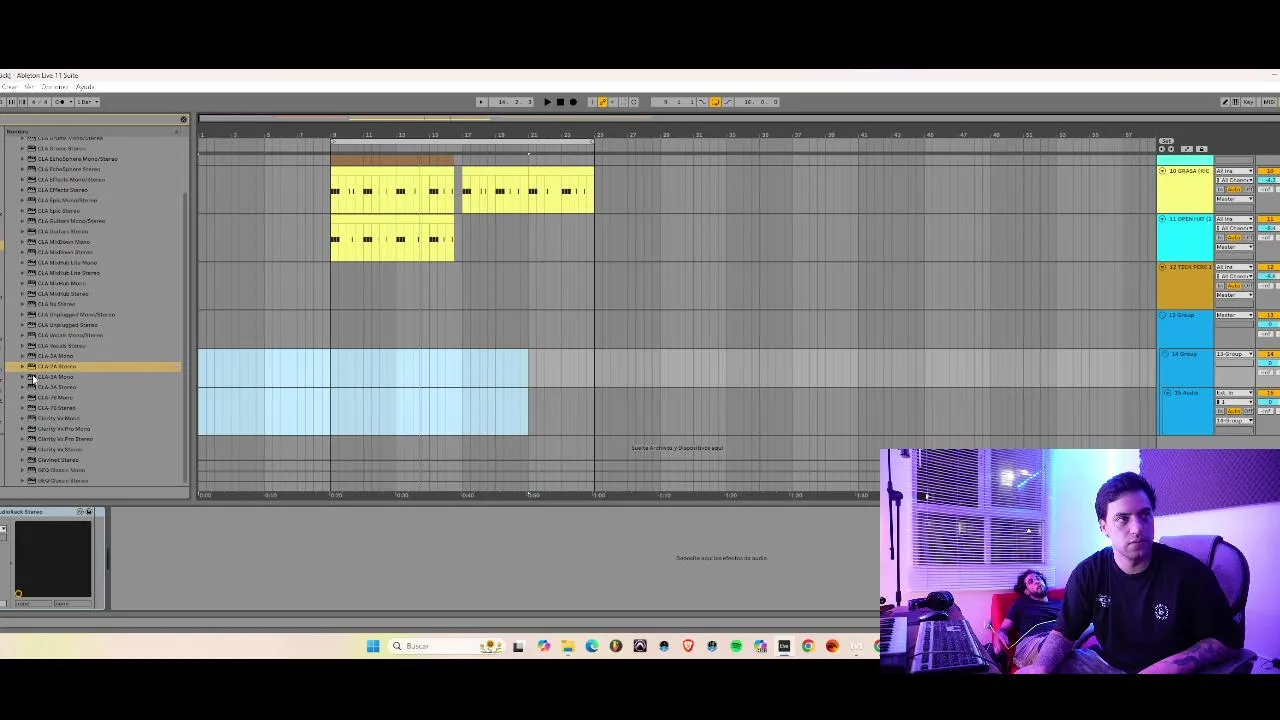Viewport: 1280px width, 720px height.
Task: Jump to the next locator arrow
Action: click(x=1171, y=149)
